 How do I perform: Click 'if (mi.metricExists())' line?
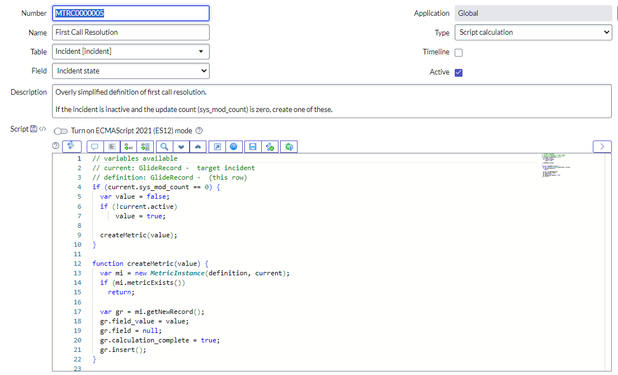click(x=142, y=282)
